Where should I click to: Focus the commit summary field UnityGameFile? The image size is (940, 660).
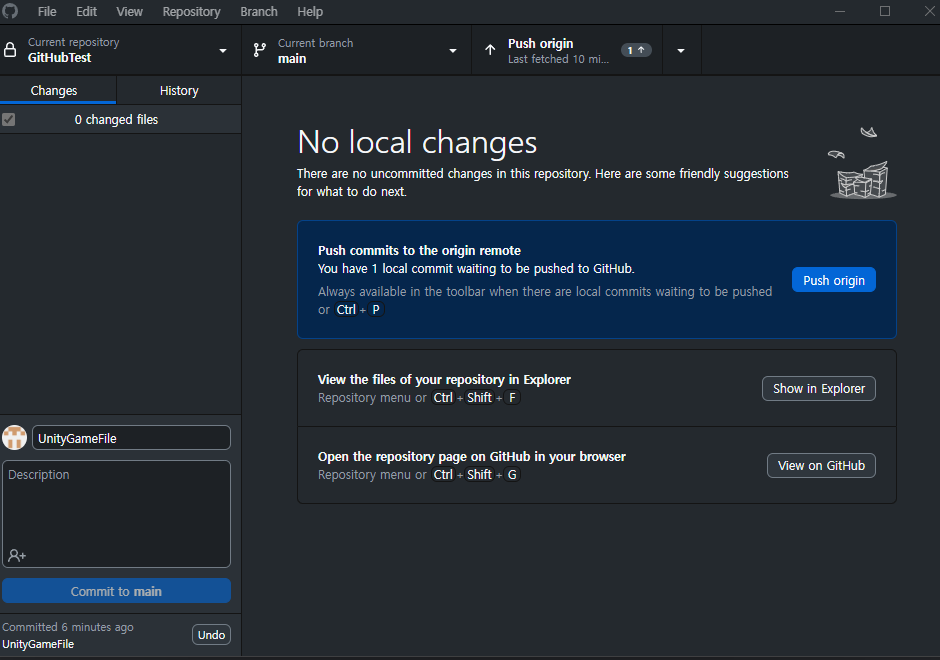[131, 438]
